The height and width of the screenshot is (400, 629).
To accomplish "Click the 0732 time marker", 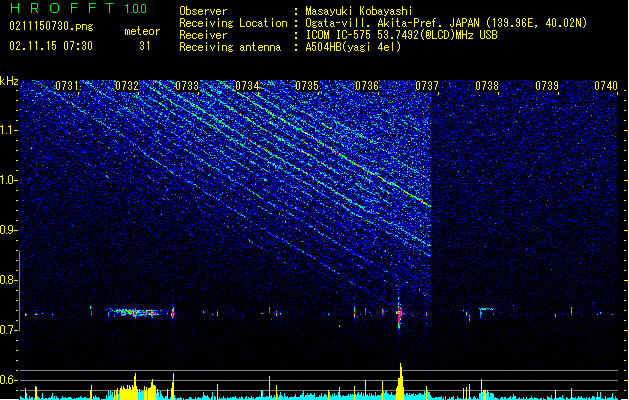I will pyautogui.click(x=127, y=86).
